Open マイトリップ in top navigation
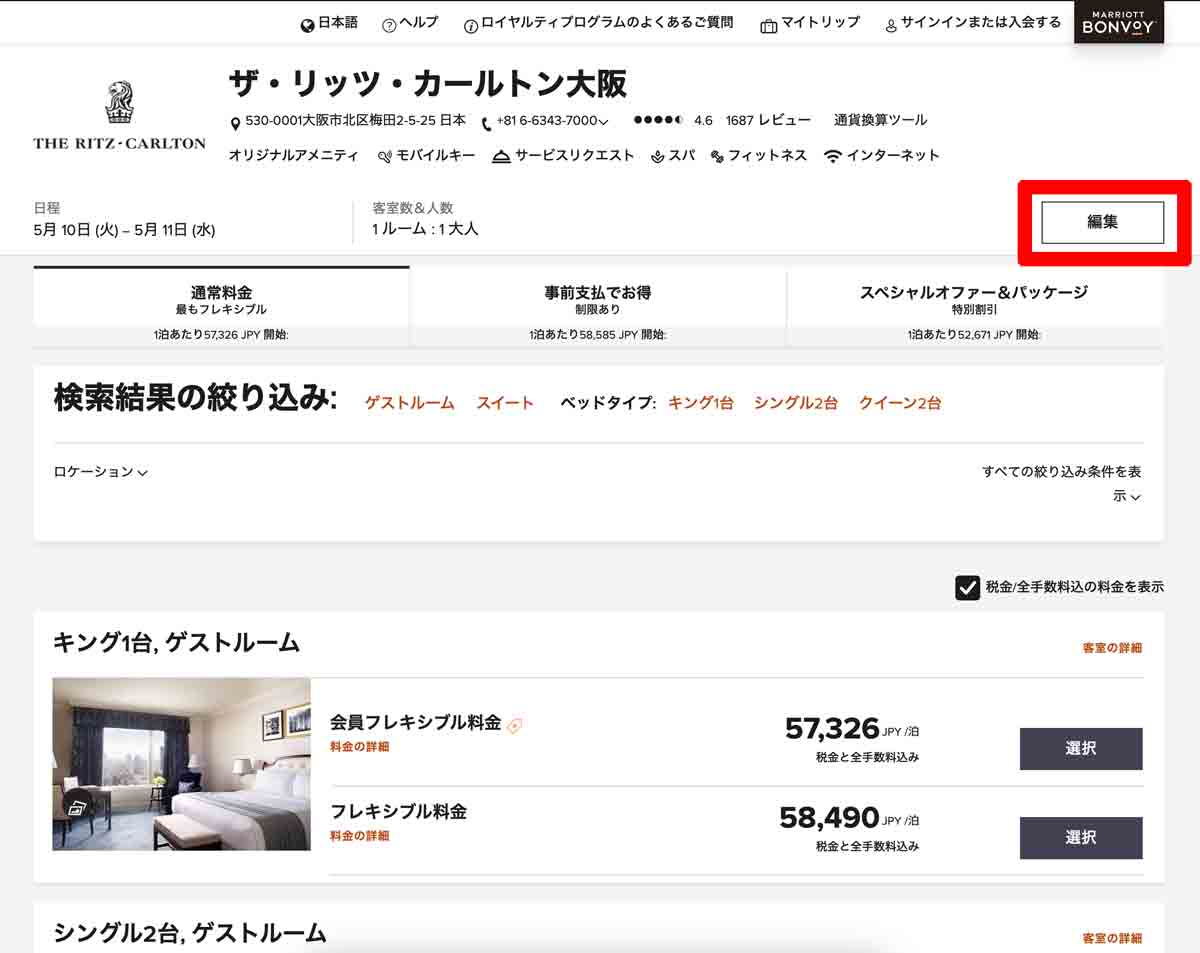1200x953 pixels. pos(820,22)
